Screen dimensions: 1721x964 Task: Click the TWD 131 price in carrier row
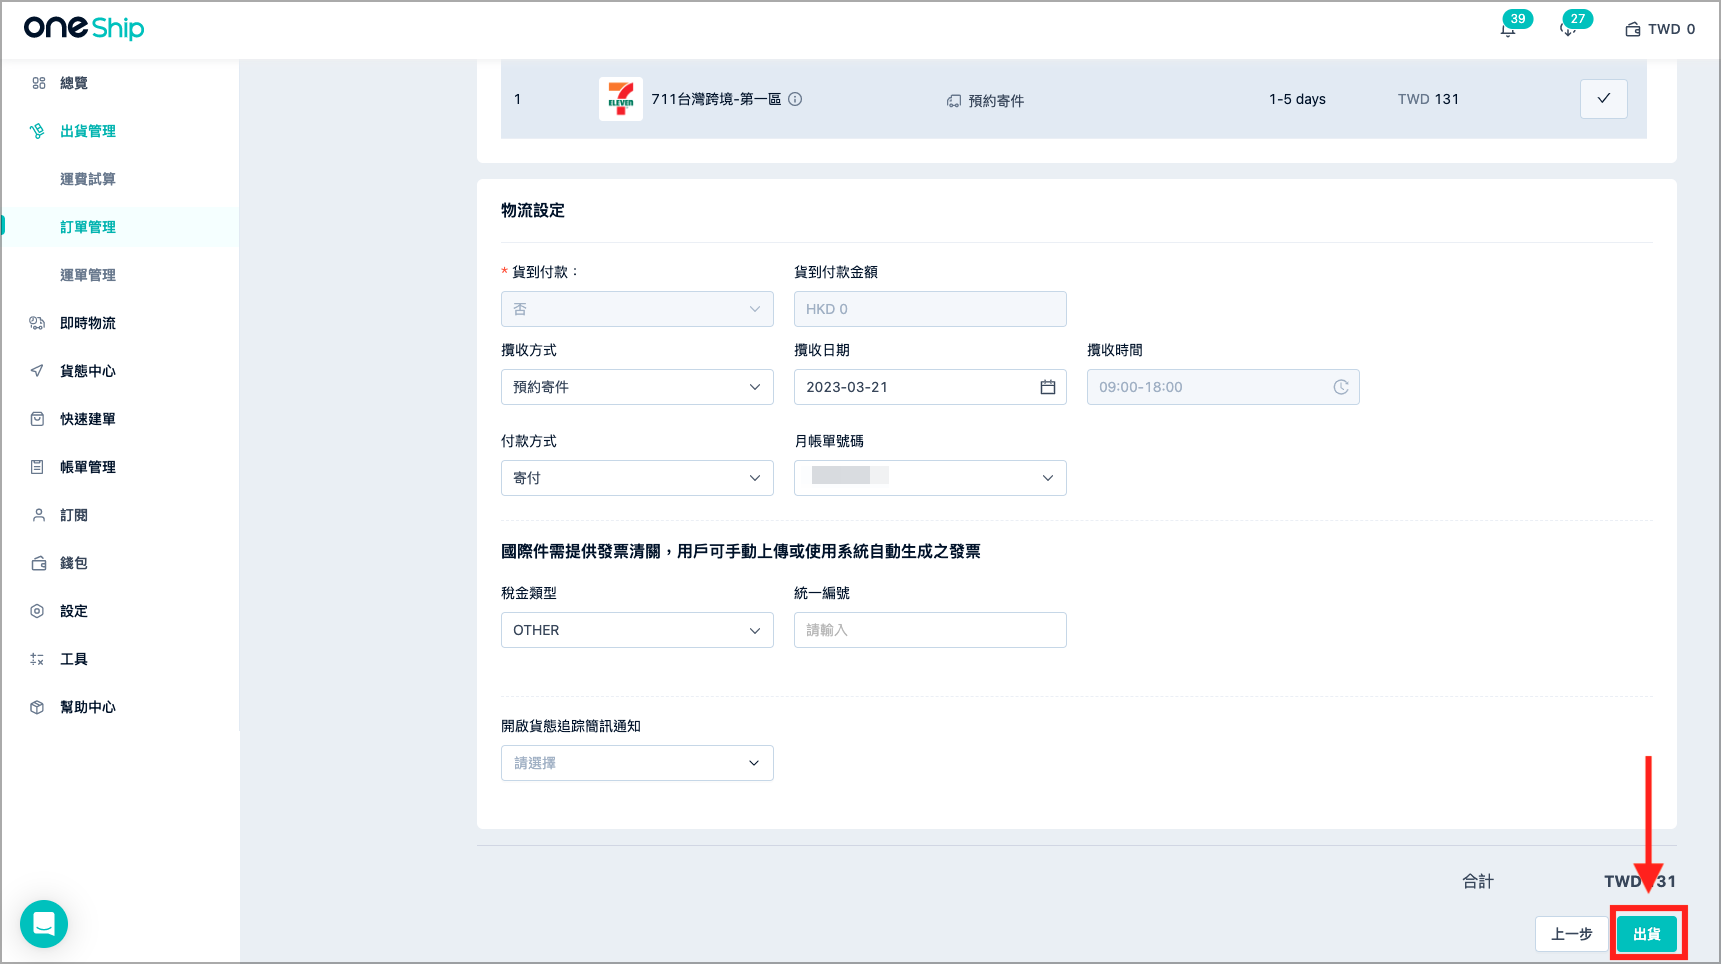pyautogui.click(x=1428, y=99)
